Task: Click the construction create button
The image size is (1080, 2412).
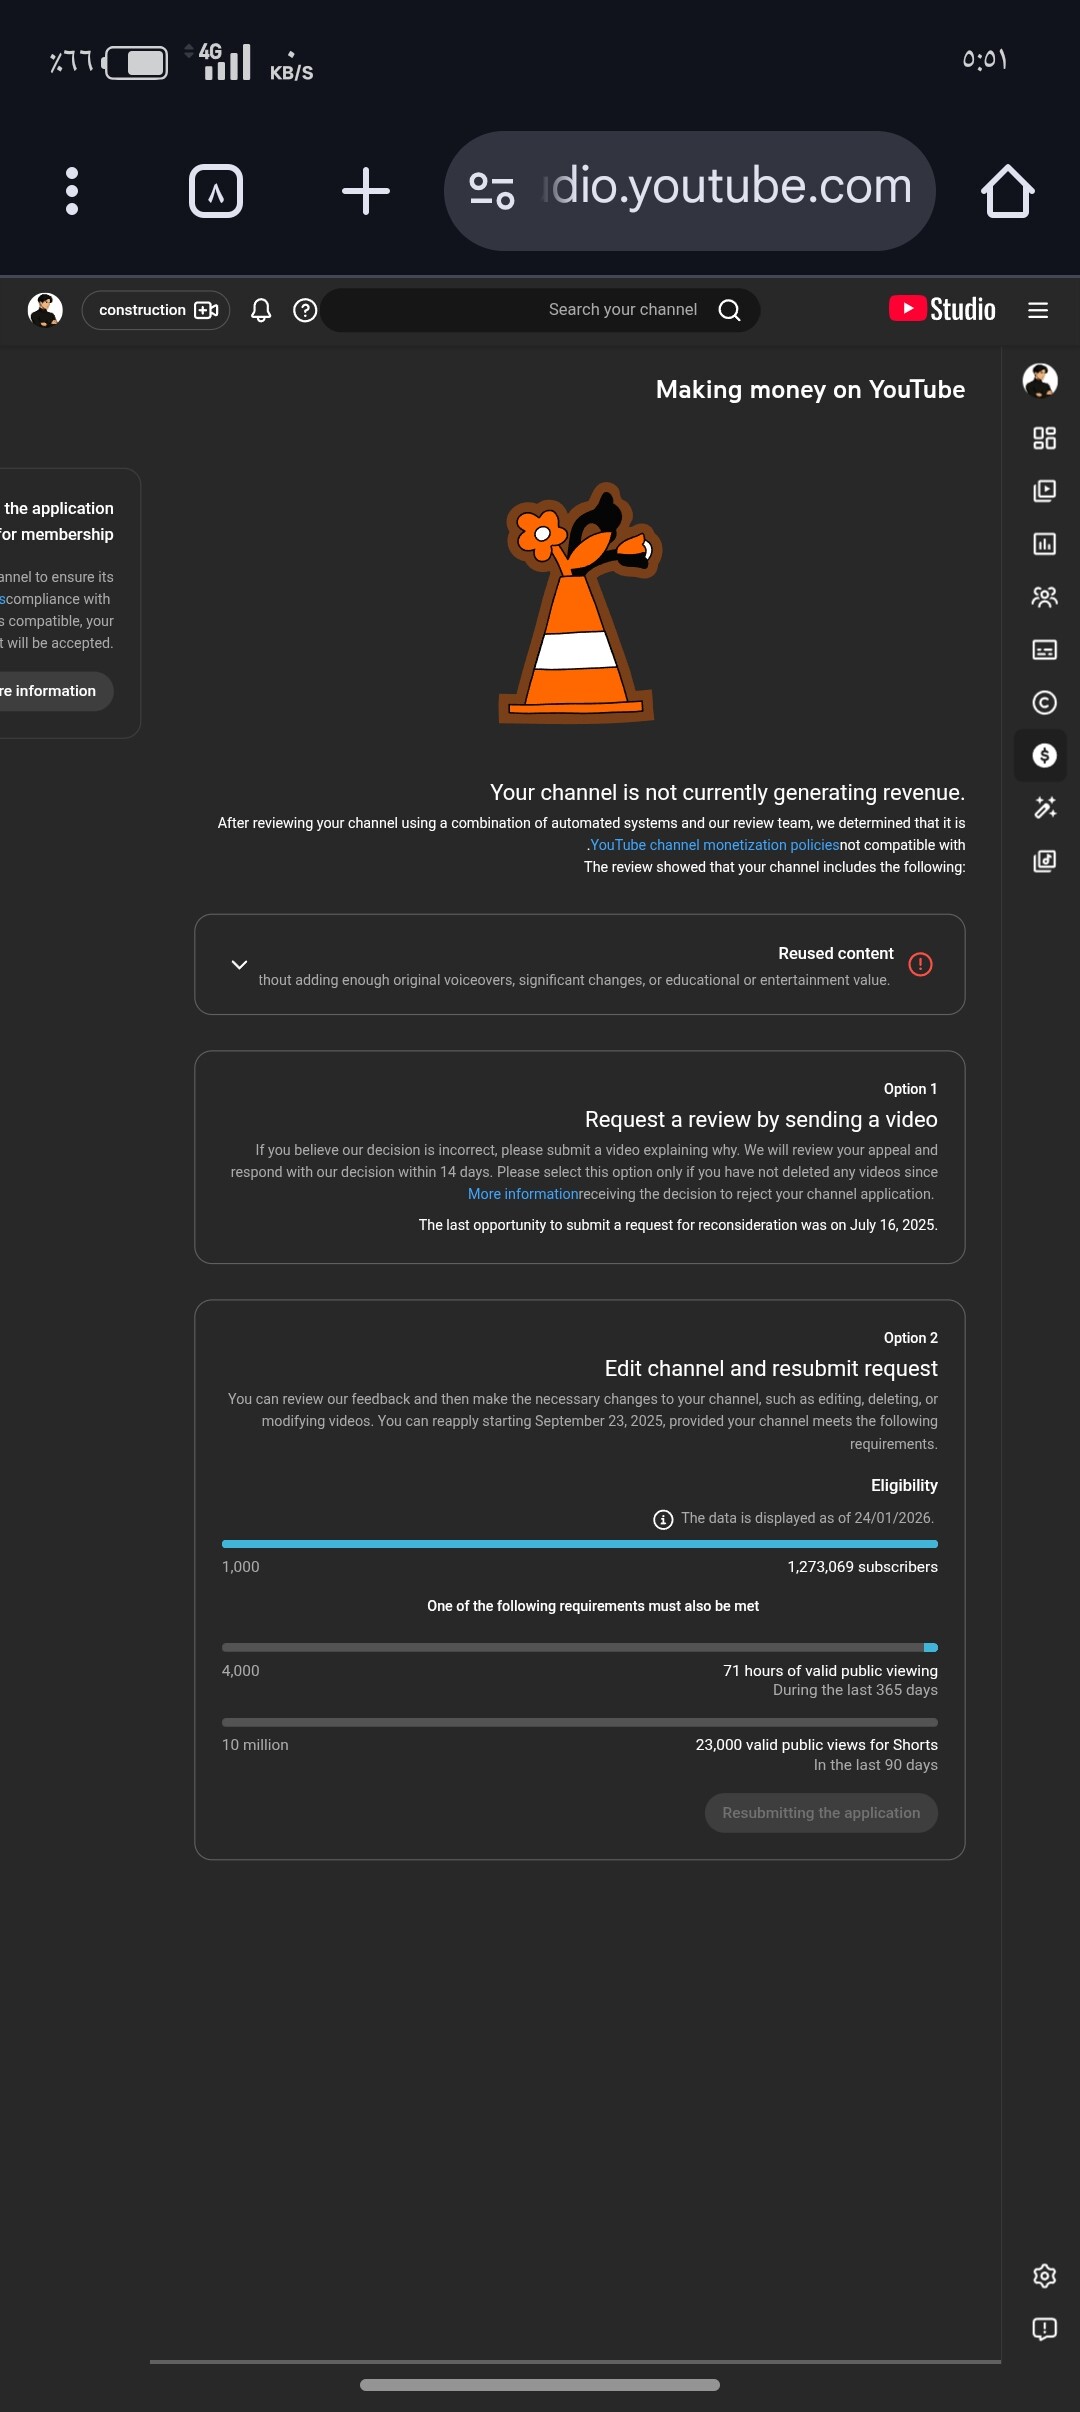Action: coord(156,310)
